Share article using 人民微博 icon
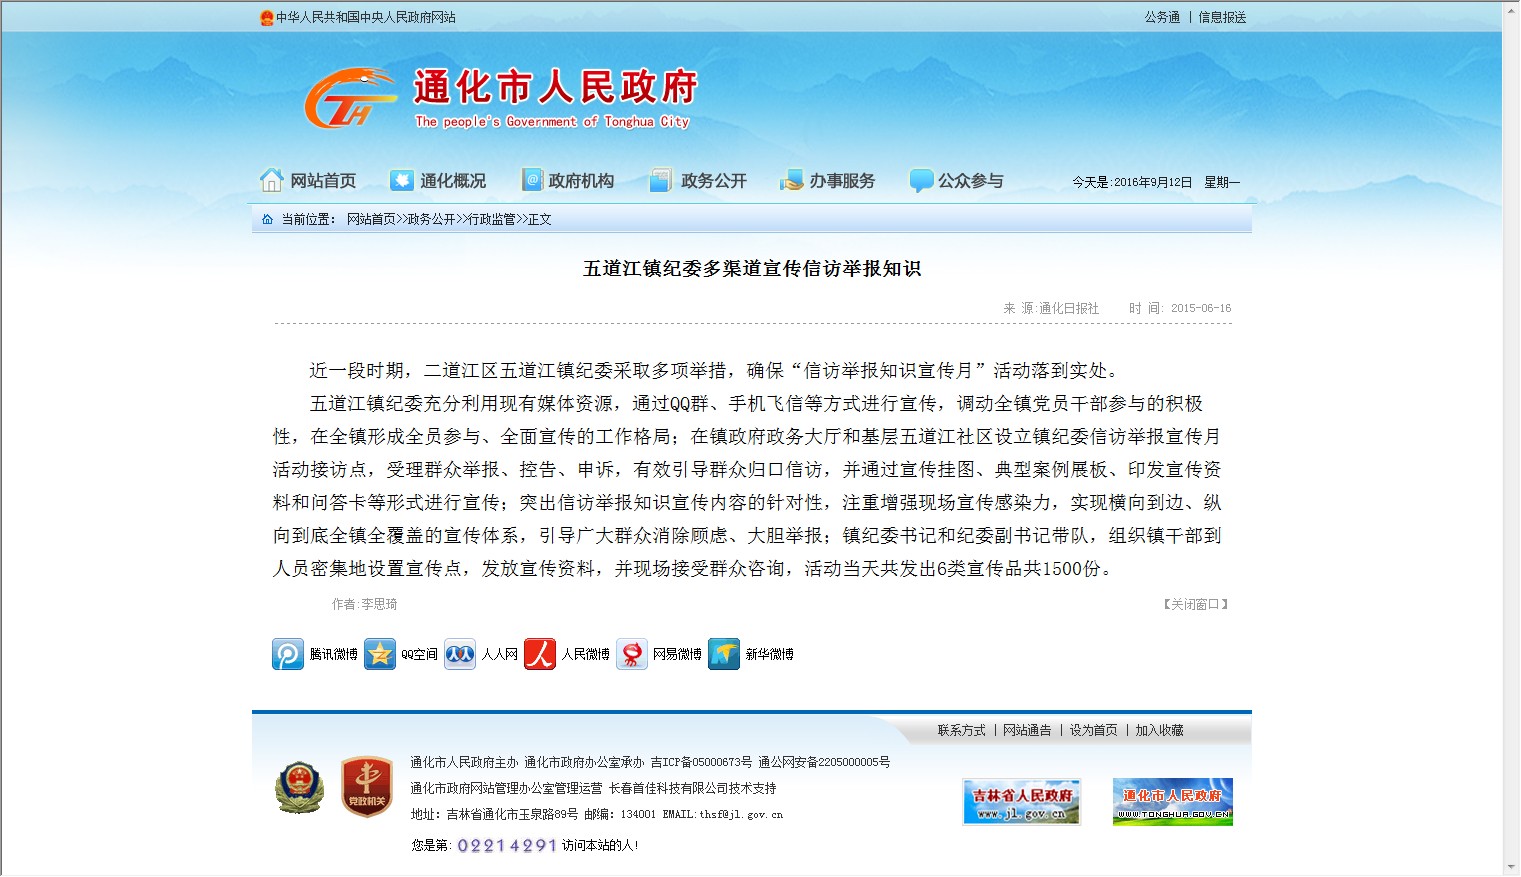Viewport: 1521px width, 877px height. pyautogui.click(x=540, y=654)
